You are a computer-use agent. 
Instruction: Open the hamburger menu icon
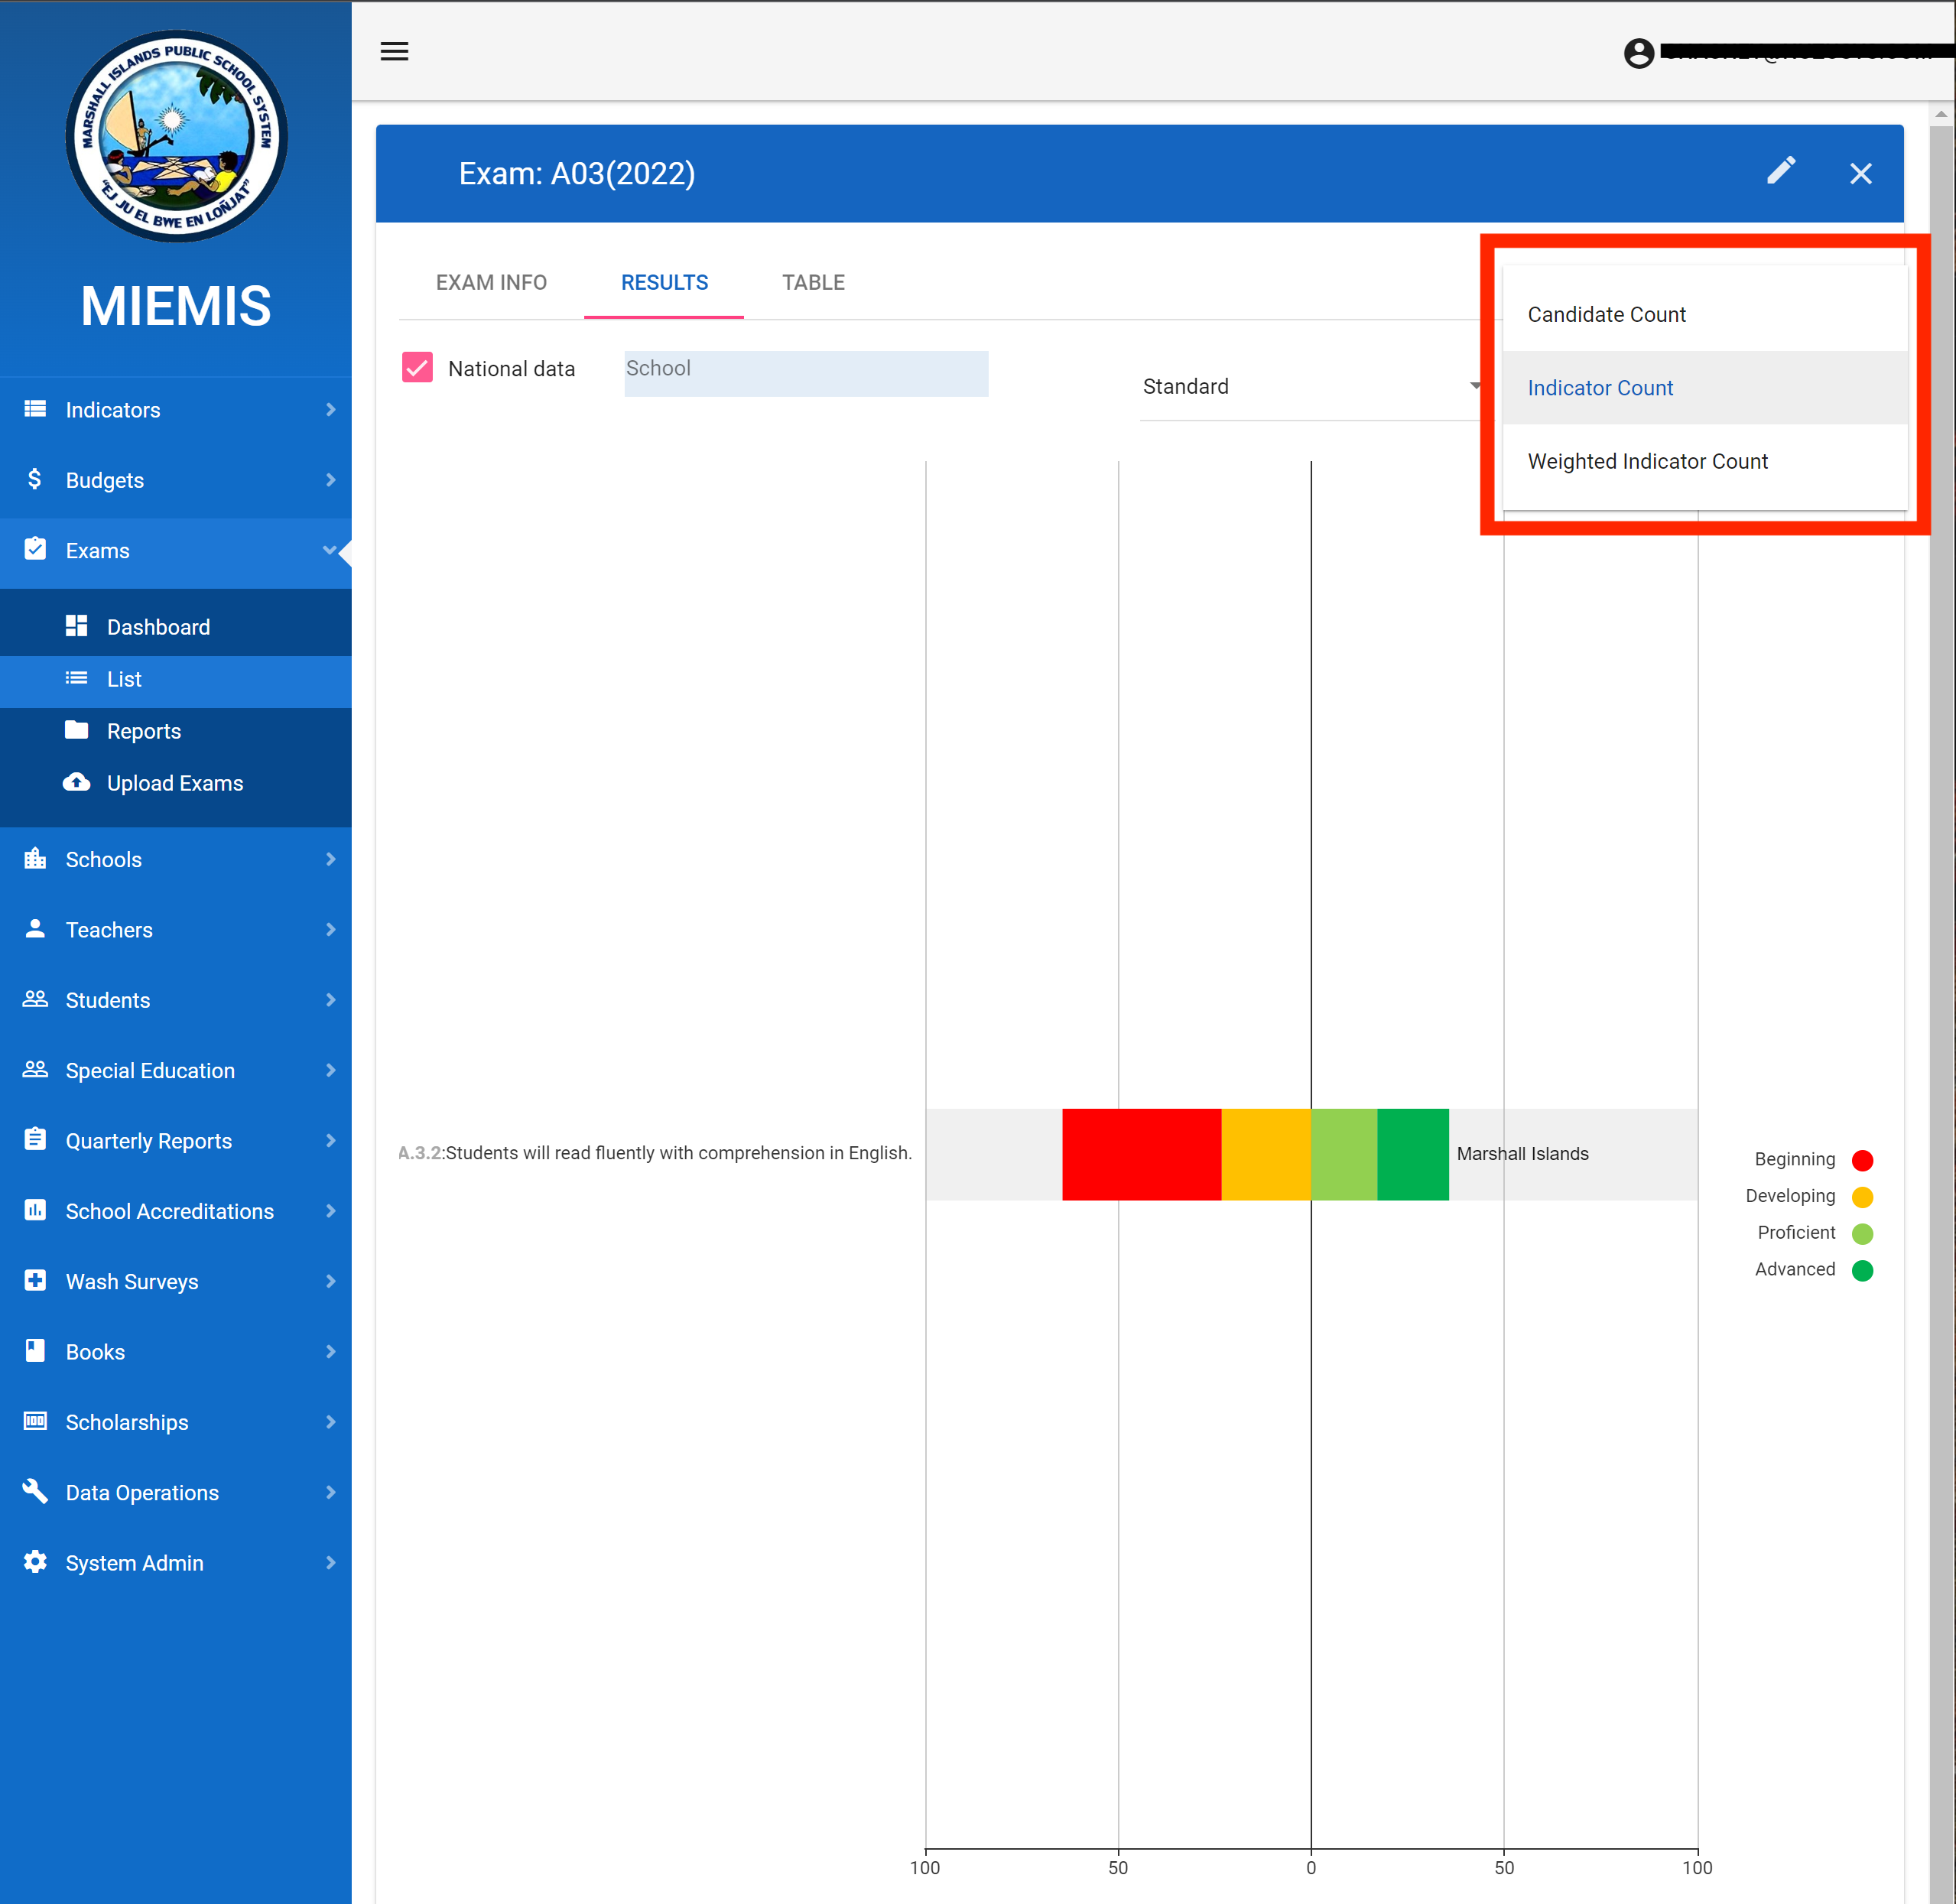[x=394, y=52]
